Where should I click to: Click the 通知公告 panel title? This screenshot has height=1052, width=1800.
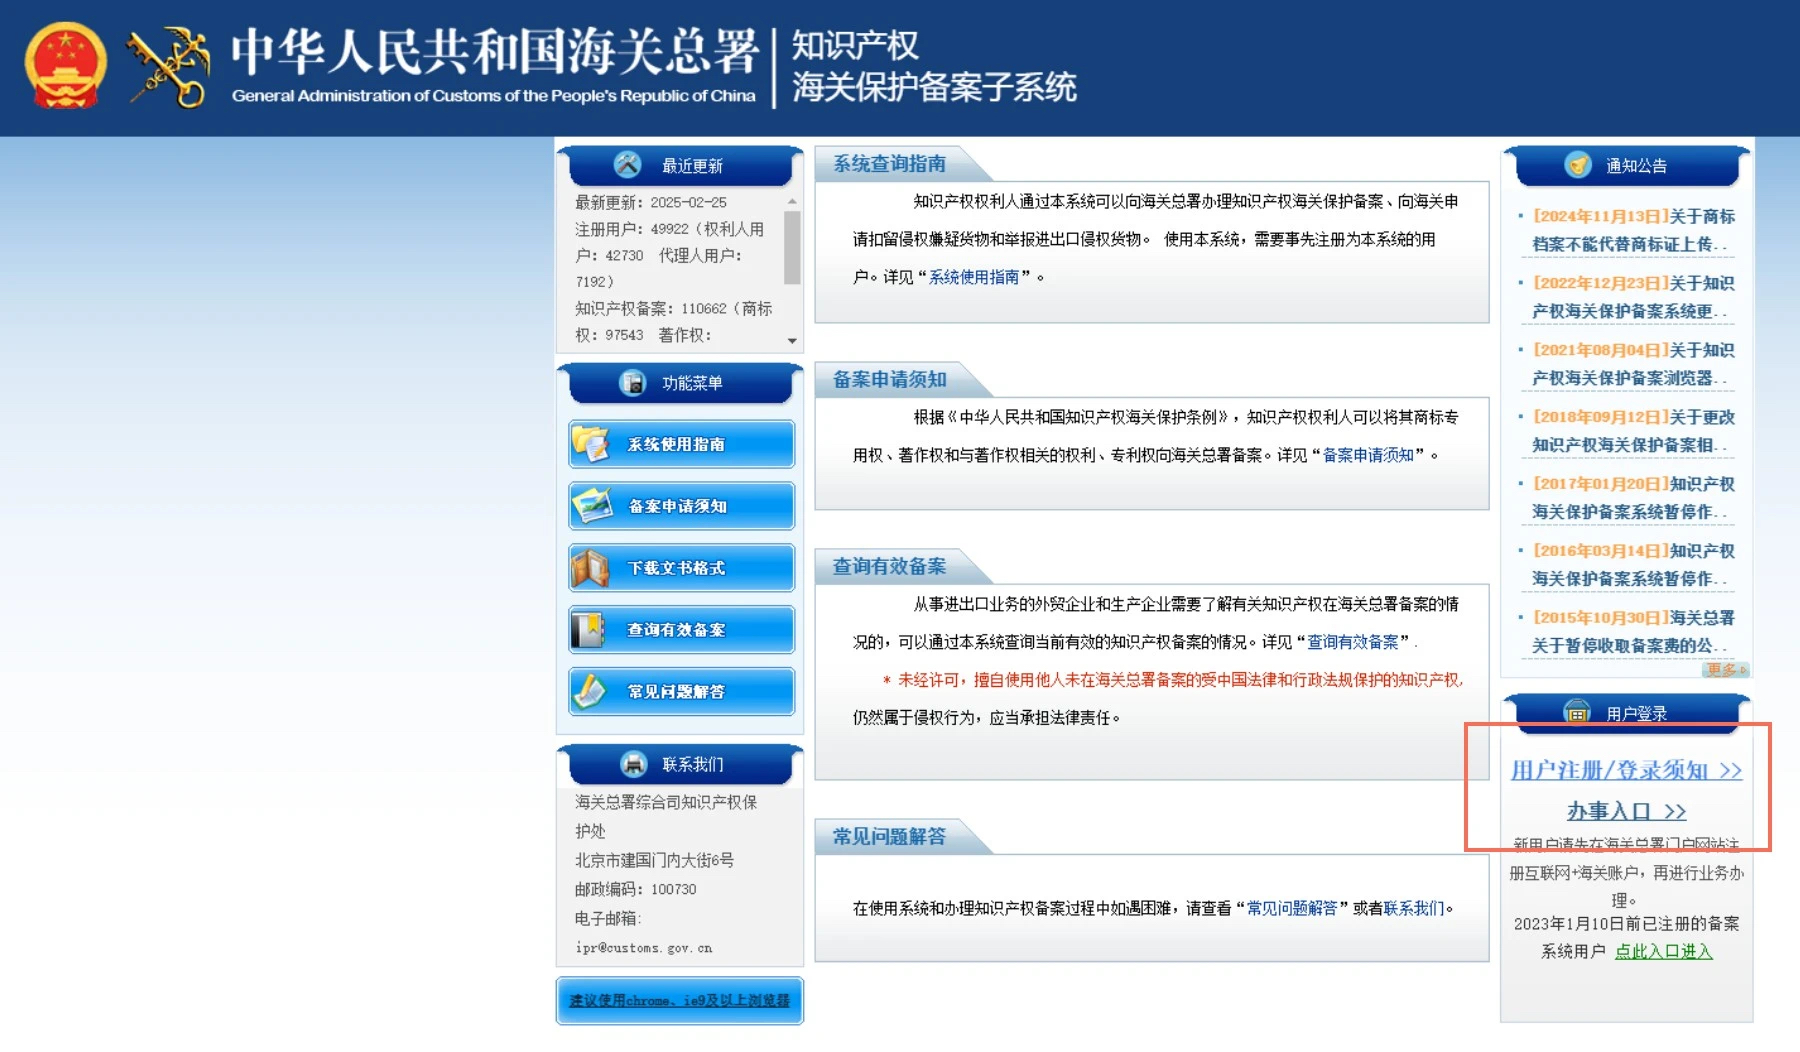[x=1637, y=166]
